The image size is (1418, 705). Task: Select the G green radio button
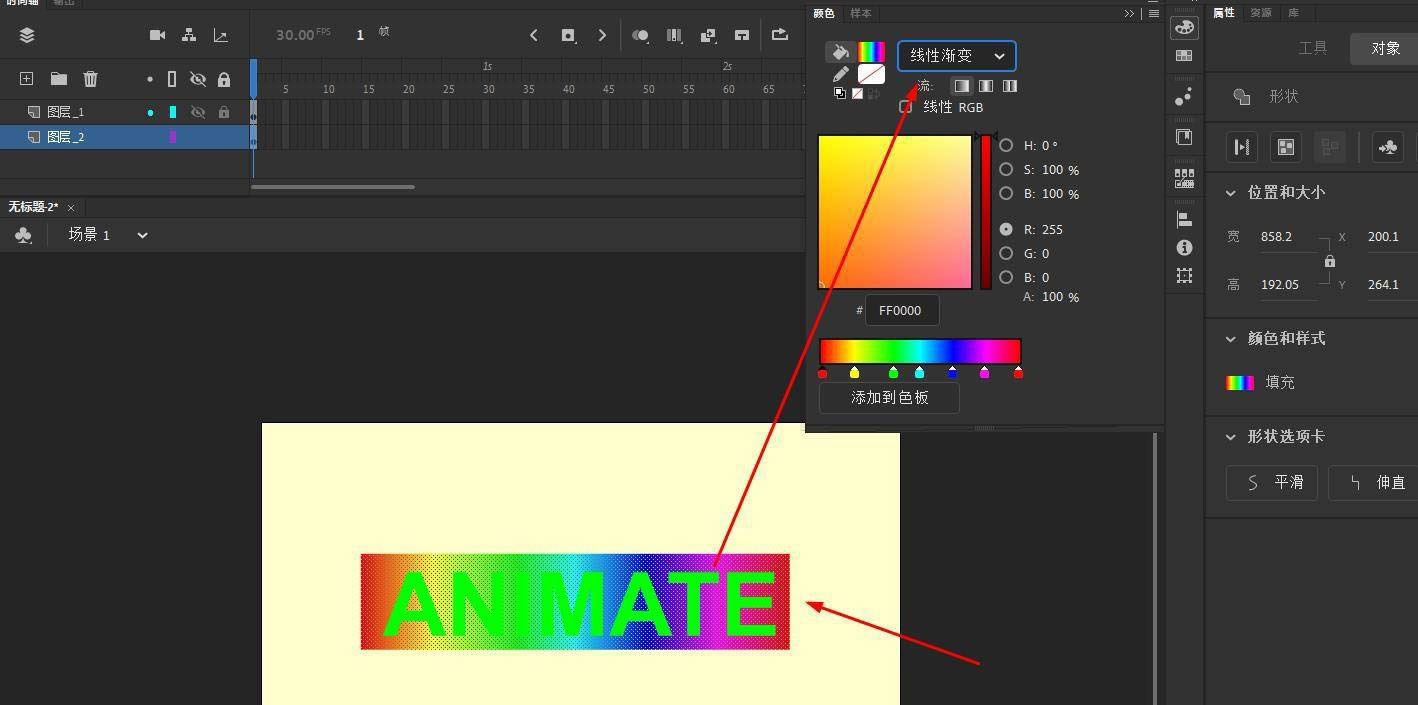click(1006, 253)
